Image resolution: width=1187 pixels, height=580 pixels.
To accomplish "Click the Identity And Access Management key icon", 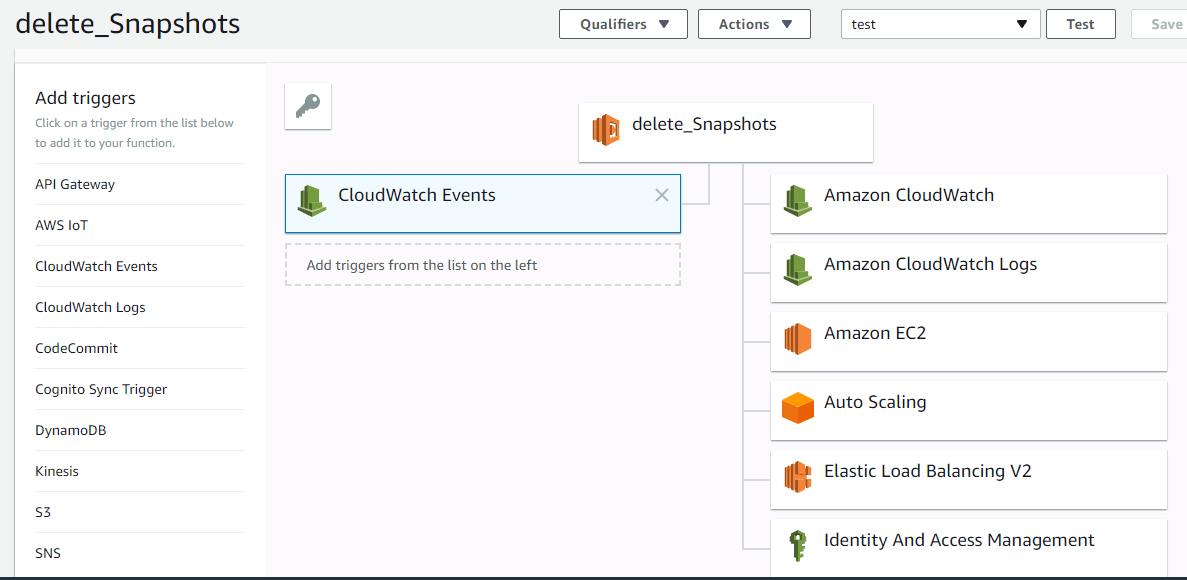I will (x=797, y=546).
